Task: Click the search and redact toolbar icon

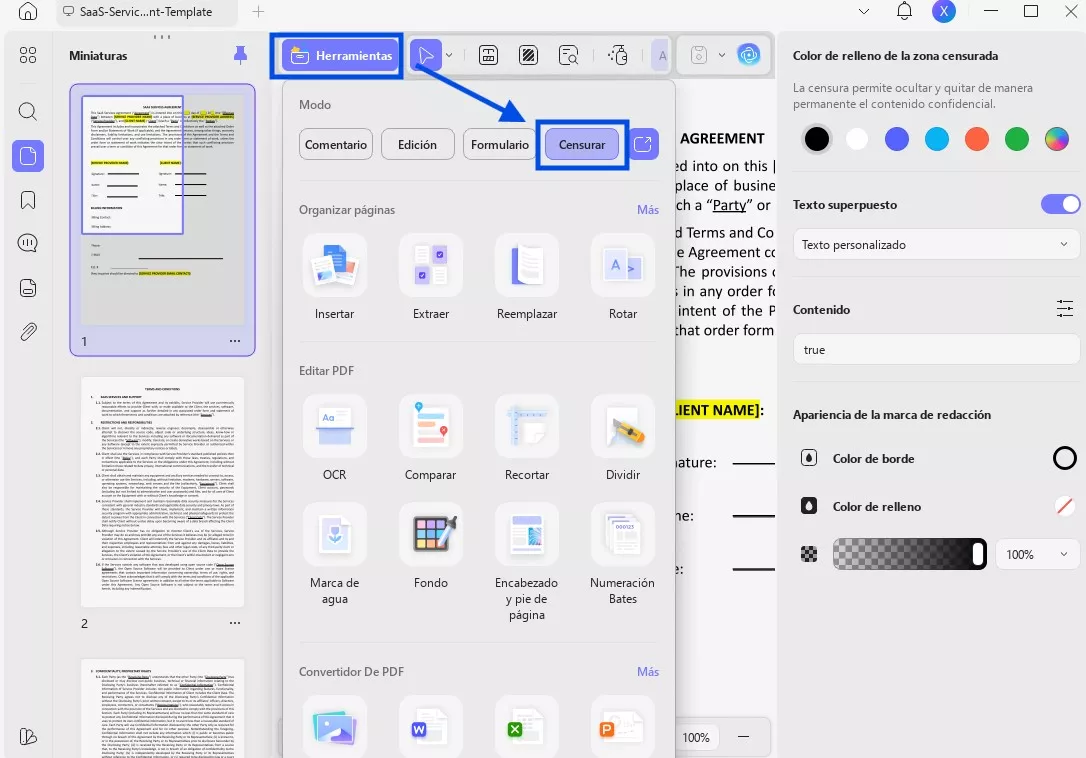Action: (569, 55)
